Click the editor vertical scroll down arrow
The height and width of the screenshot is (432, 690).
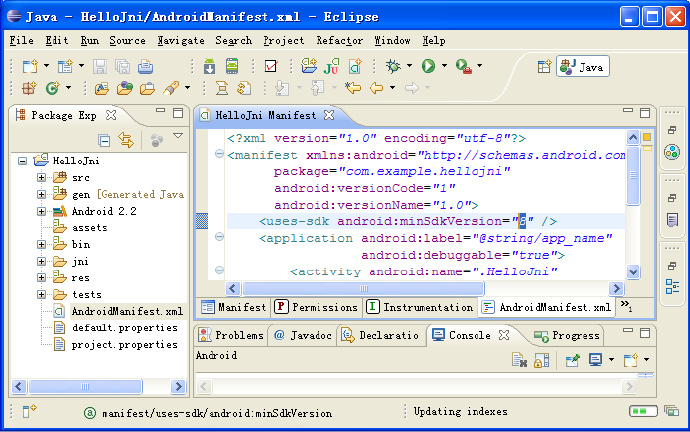[x=633, y=272]
